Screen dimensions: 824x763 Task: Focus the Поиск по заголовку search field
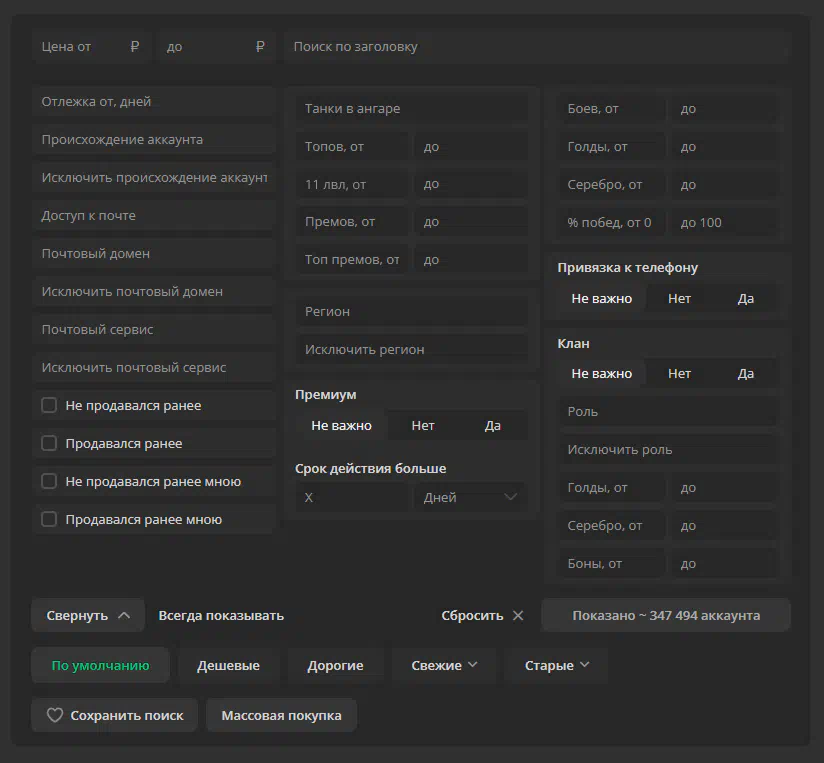pos(537,47)
